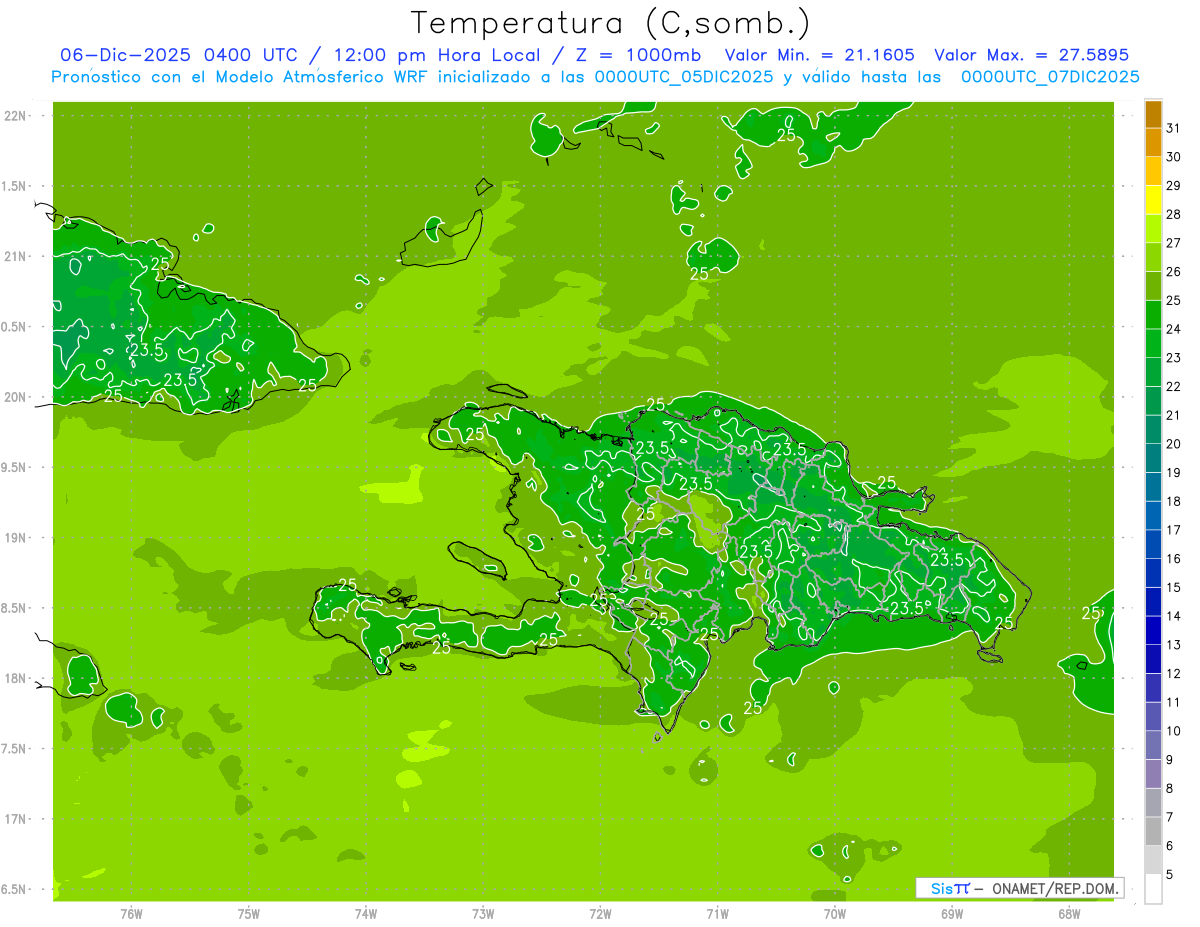Click the "69W" longitude axis label
Screen dimensions: 1200x927
(x=952, y=913)
